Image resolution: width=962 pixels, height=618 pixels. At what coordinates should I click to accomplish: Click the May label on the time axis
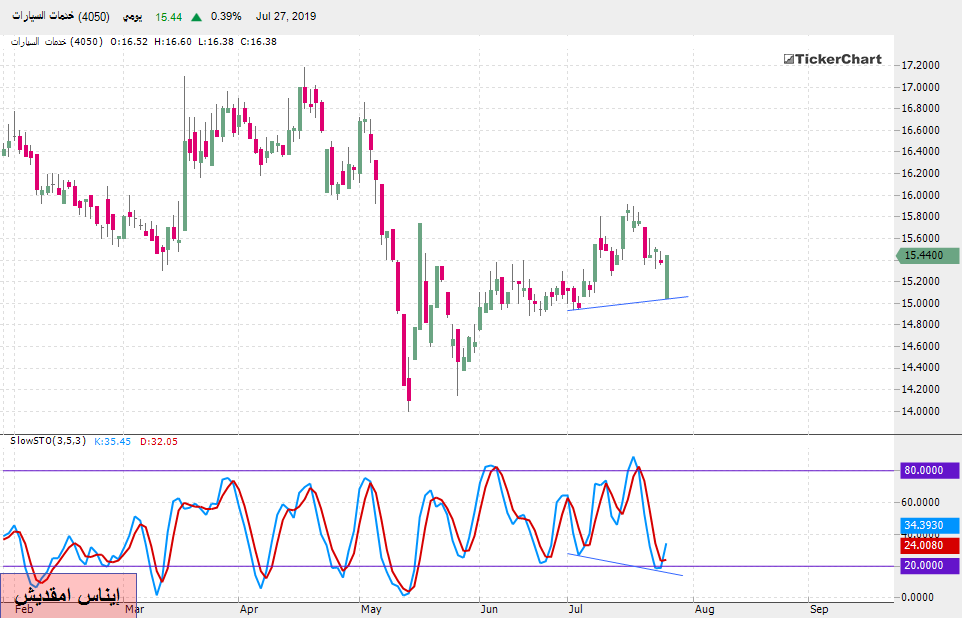coord(371,608)
